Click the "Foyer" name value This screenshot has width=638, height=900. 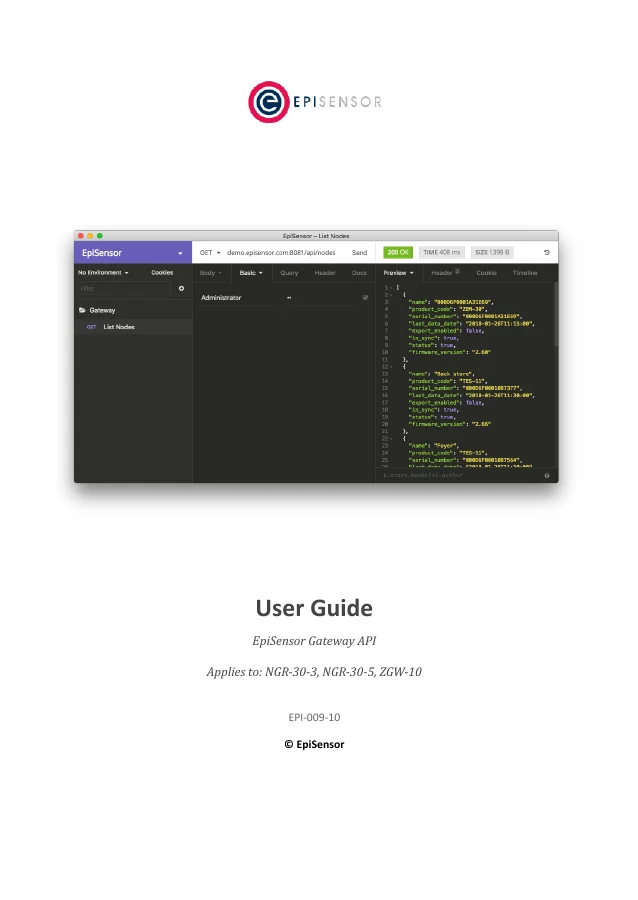point(446,446)
